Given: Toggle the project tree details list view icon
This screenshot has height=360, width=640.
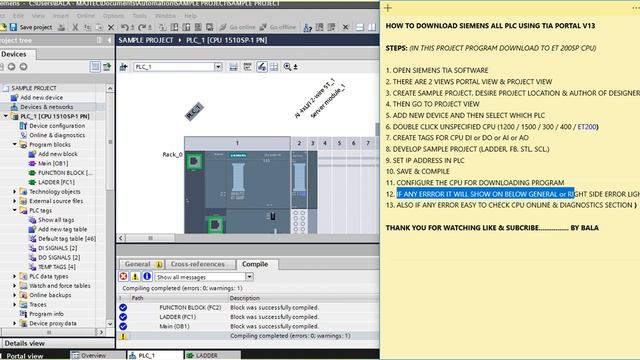Looking at the screenshot, I should (x=95, y=67).
